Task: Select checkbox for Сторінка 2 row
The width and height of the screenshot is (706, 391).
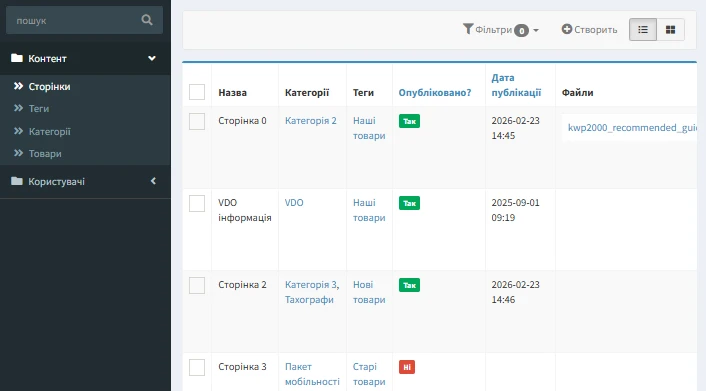Action: (x=197, y=286)
